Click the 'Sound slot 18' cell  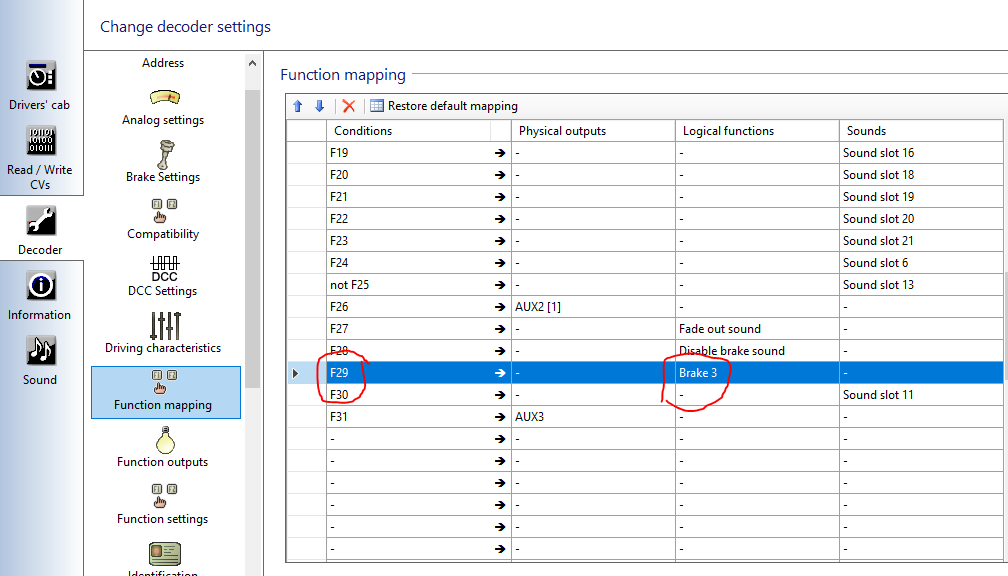click(x=921, y=175)
